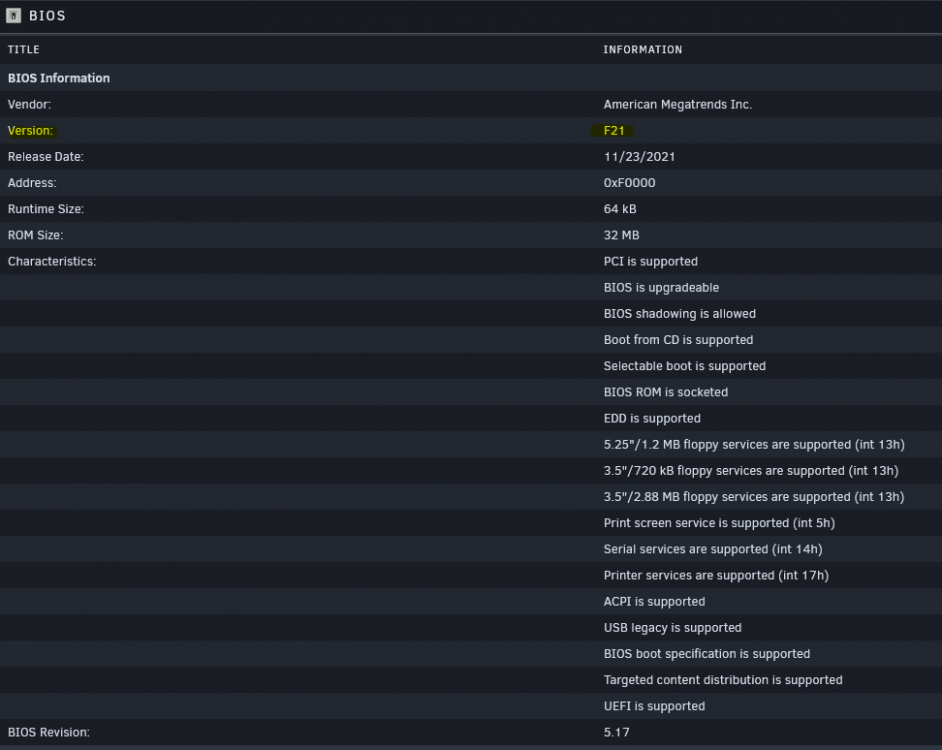Screen dimensions: 942x750
Task: Select the TITLE column header
Action: point(23,50)
